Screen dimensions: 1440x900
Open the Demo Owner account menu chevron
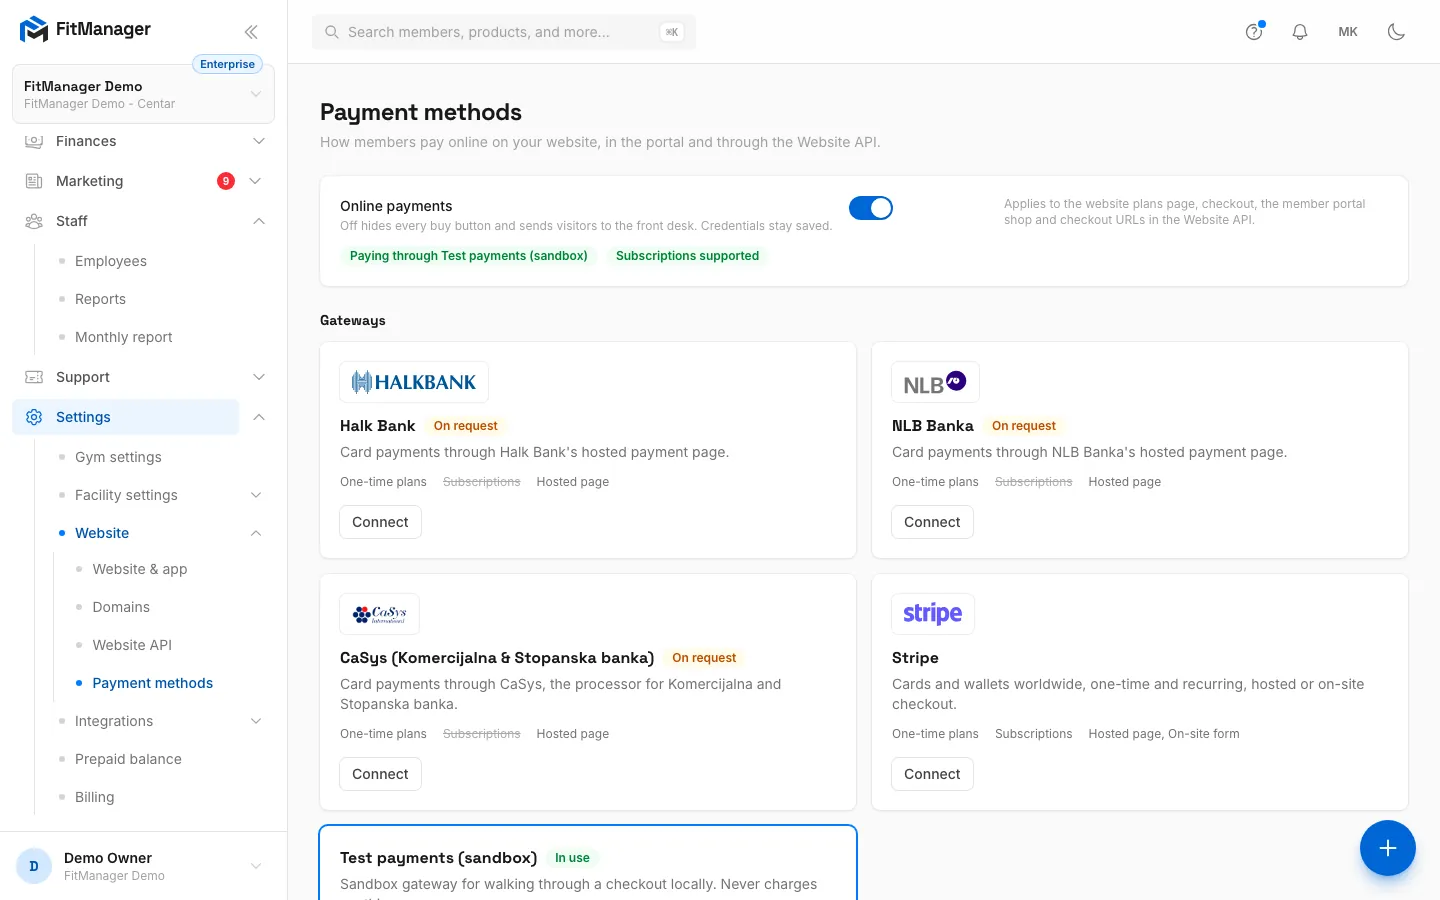point(256,866)
